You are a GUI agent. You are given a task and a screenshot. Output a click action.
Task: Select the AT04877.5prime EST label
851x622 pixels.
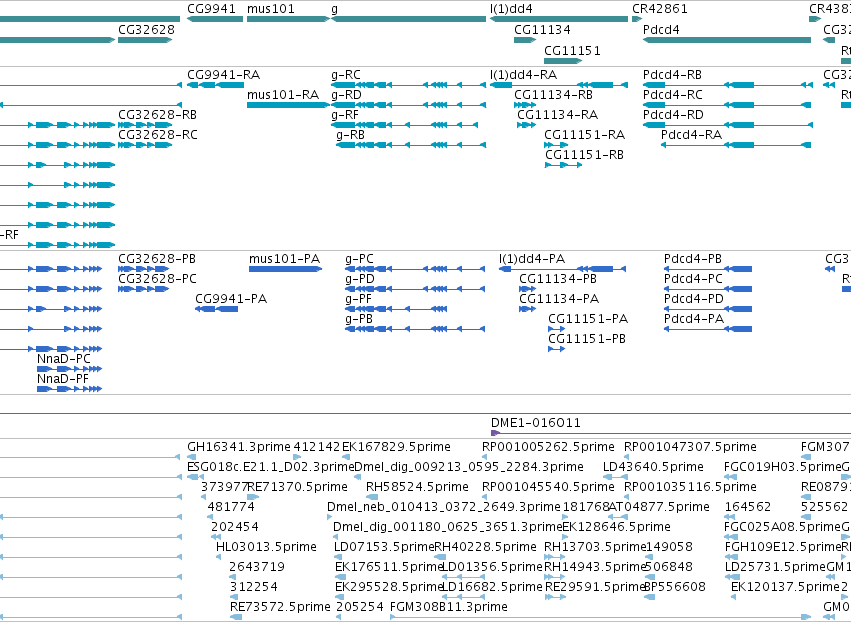point(659,507)
